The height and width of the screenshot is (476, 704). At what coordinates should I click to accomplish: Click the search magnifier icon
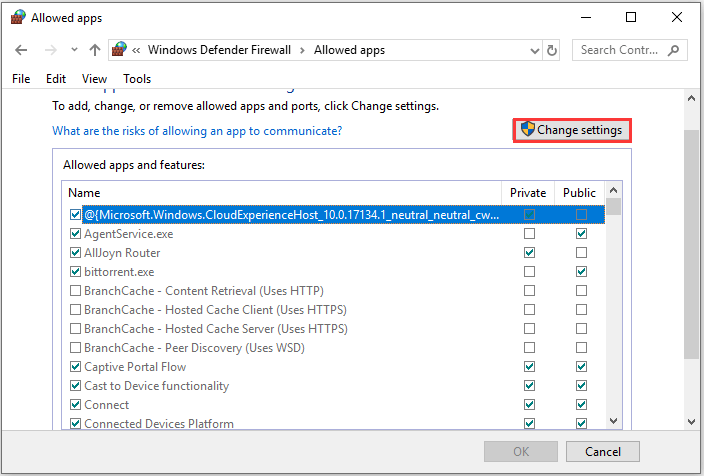(673, 50)
